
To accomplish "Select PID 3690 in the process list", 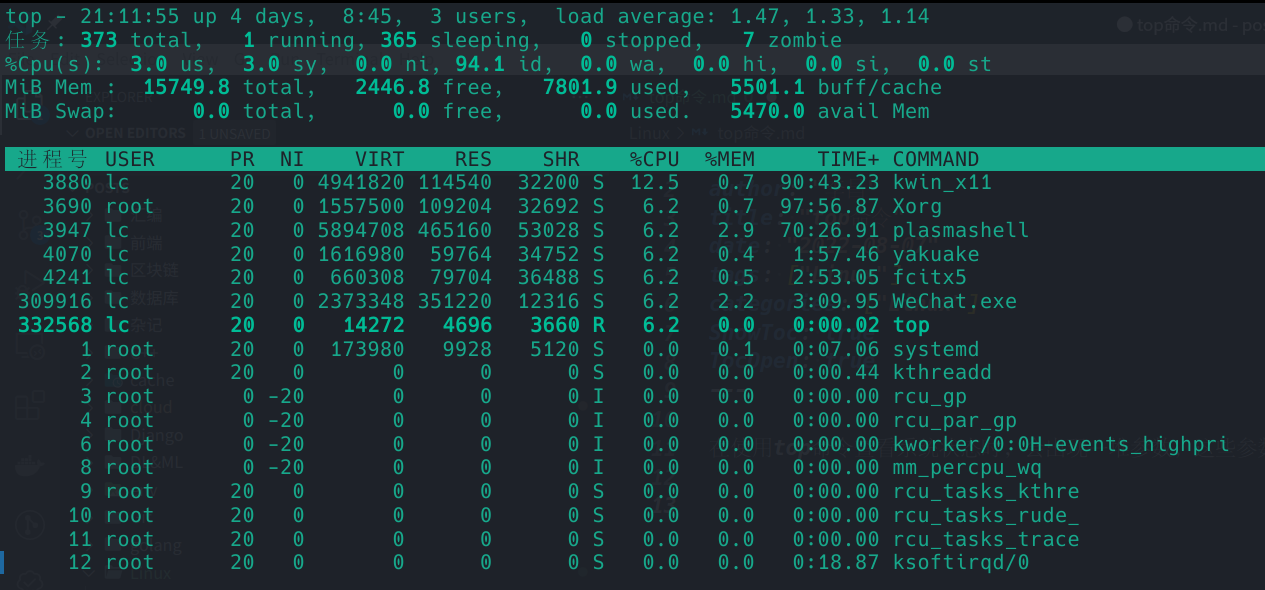I will 67,207.
